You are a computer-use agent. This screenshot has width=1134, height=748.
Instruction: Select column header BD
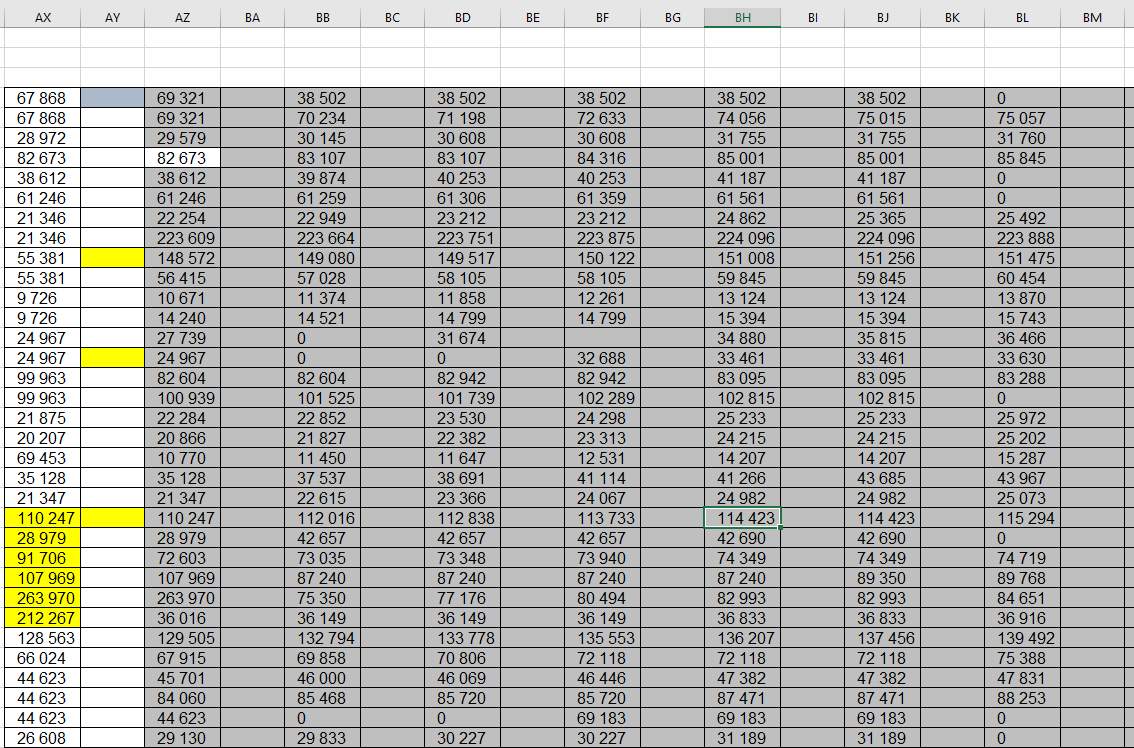tap(462, 17)
